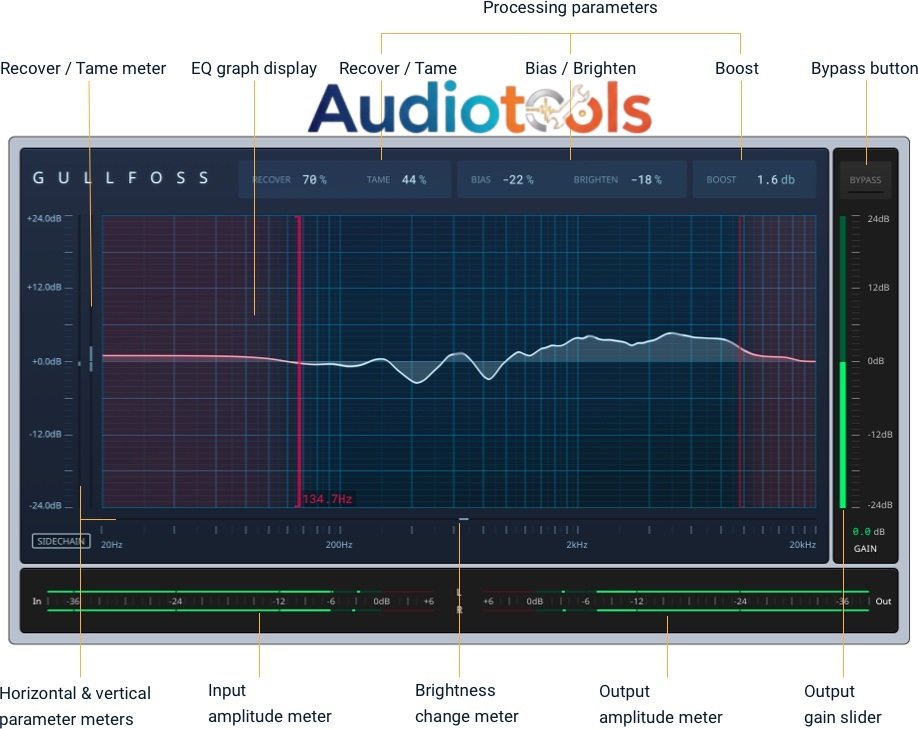
Task: Click the brightness change meter indicator
Action: (x=464, y=519)
